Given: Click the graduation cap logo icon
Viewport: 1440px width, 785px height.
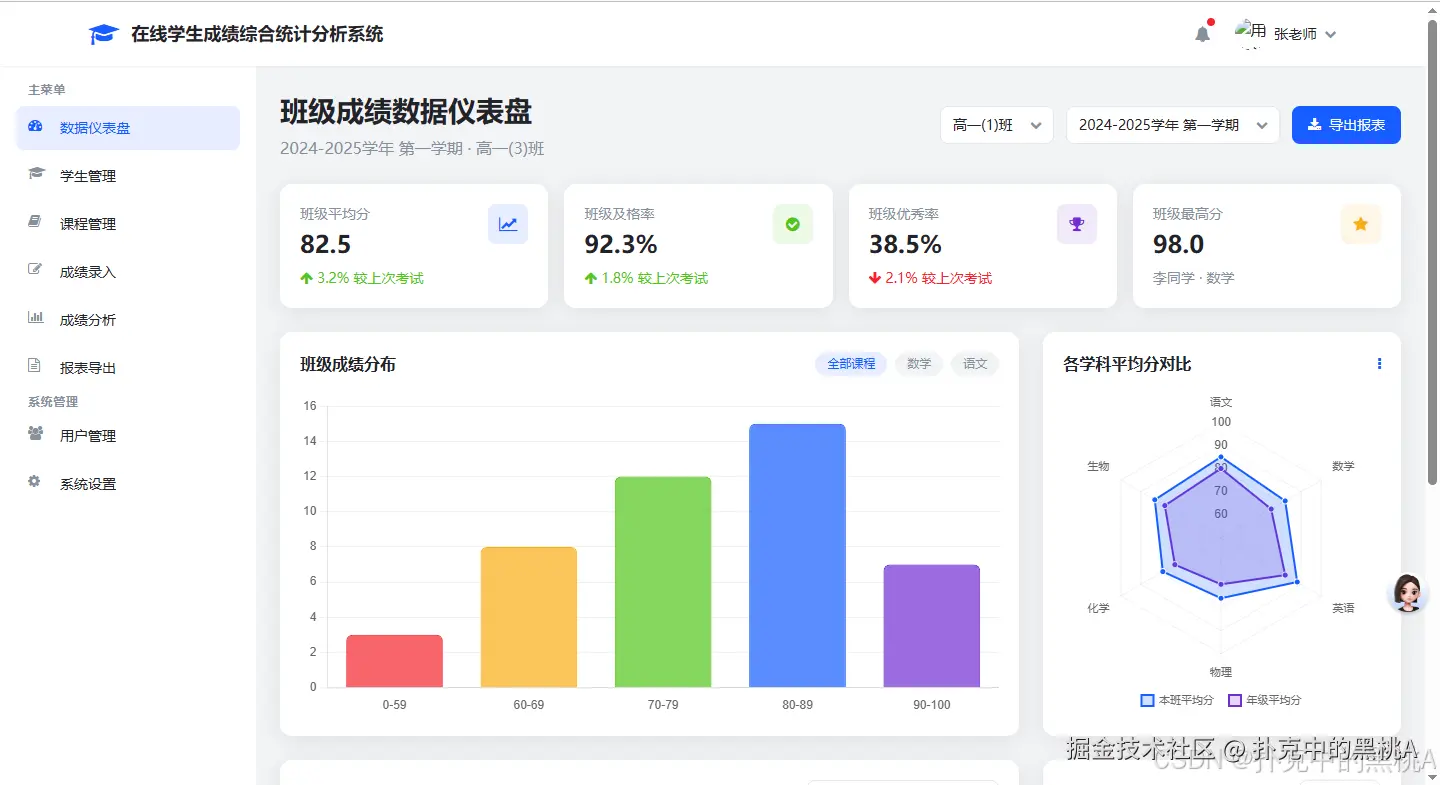Looking at the screenshot, I should [103, 34].
